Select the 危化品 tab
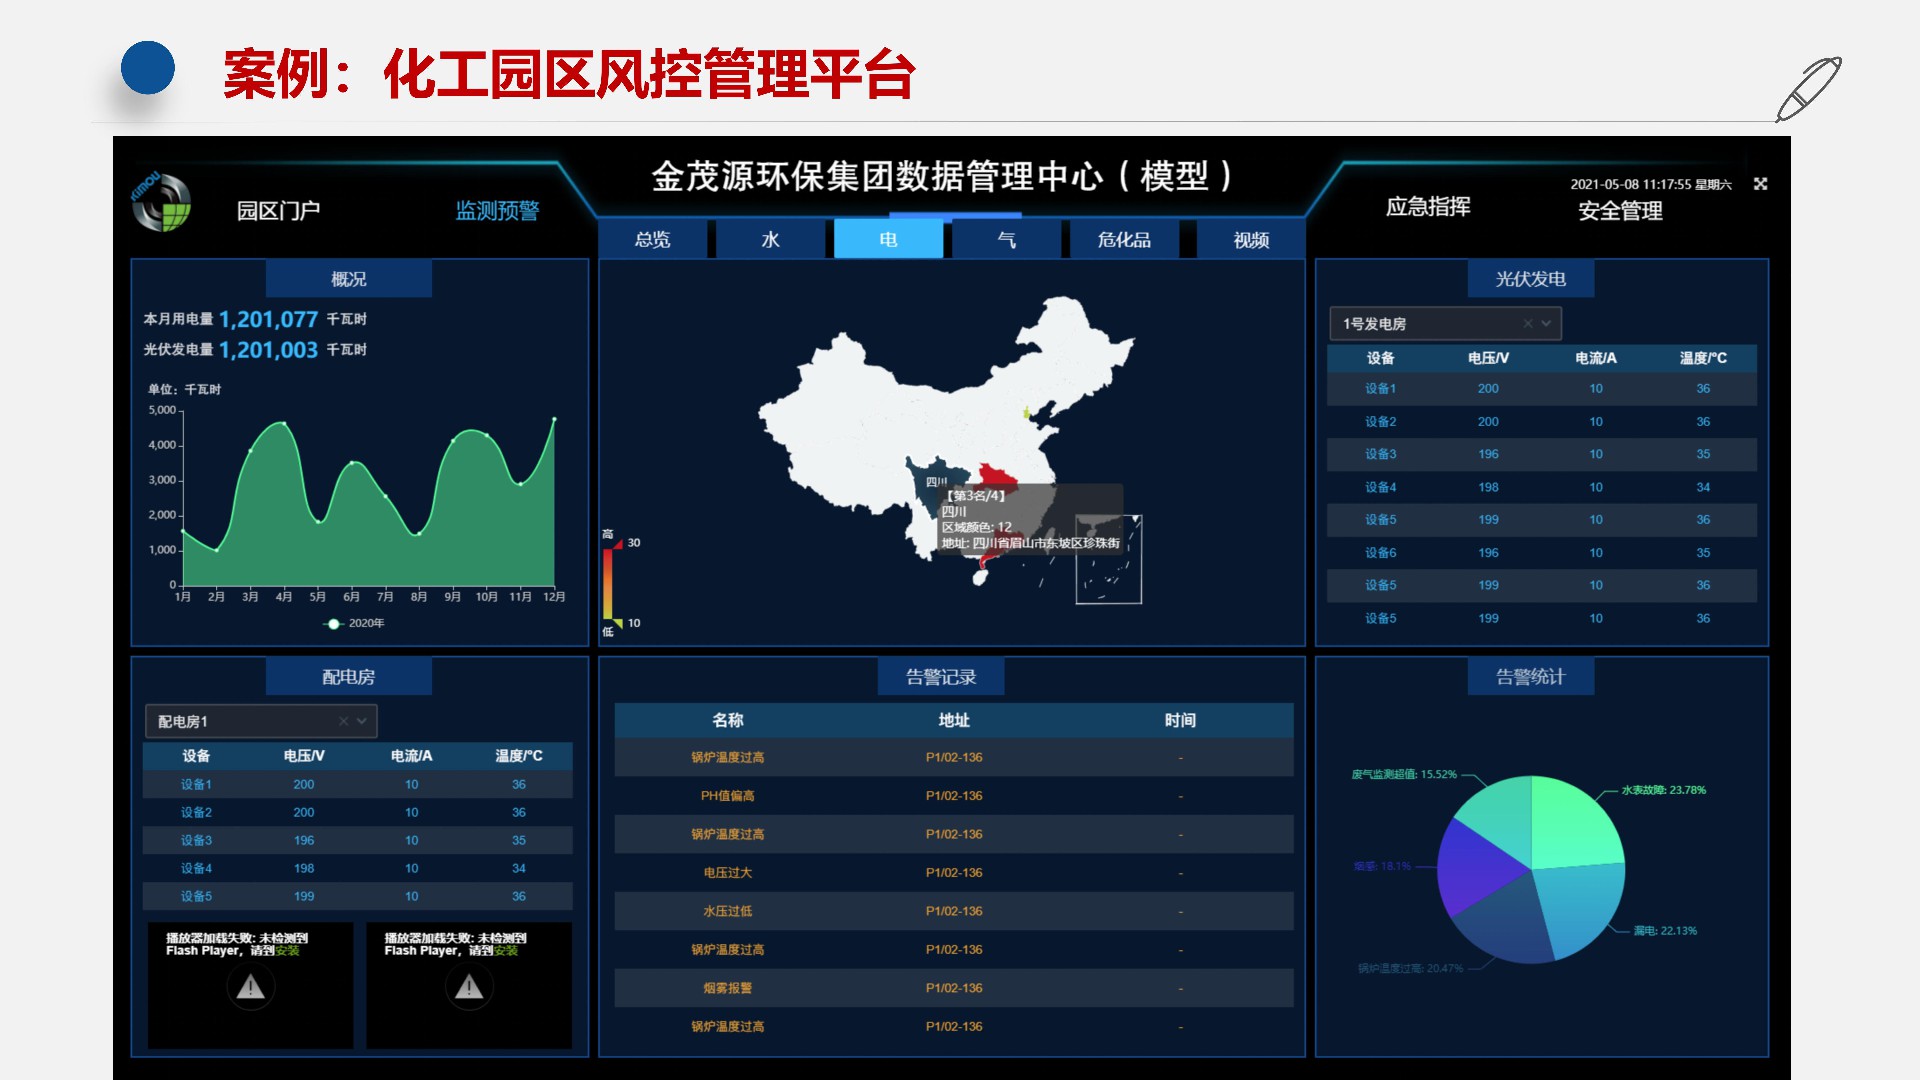The image size is (1920, 1080). point(1124,240)
